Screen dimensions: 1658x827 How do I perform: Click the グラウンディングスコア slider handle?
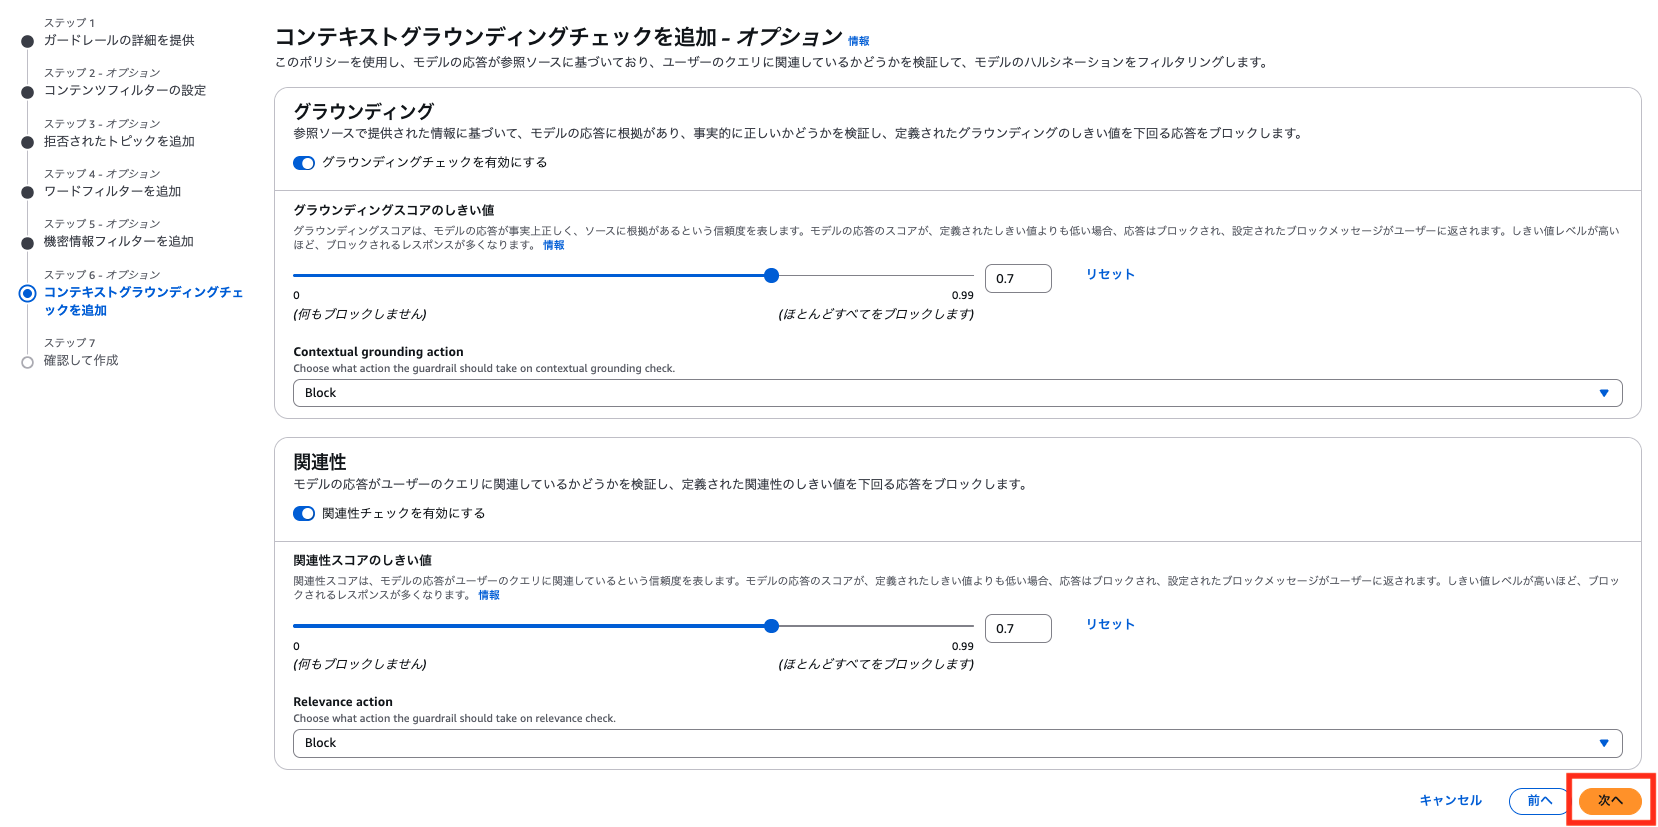click(x=771, y=275)
